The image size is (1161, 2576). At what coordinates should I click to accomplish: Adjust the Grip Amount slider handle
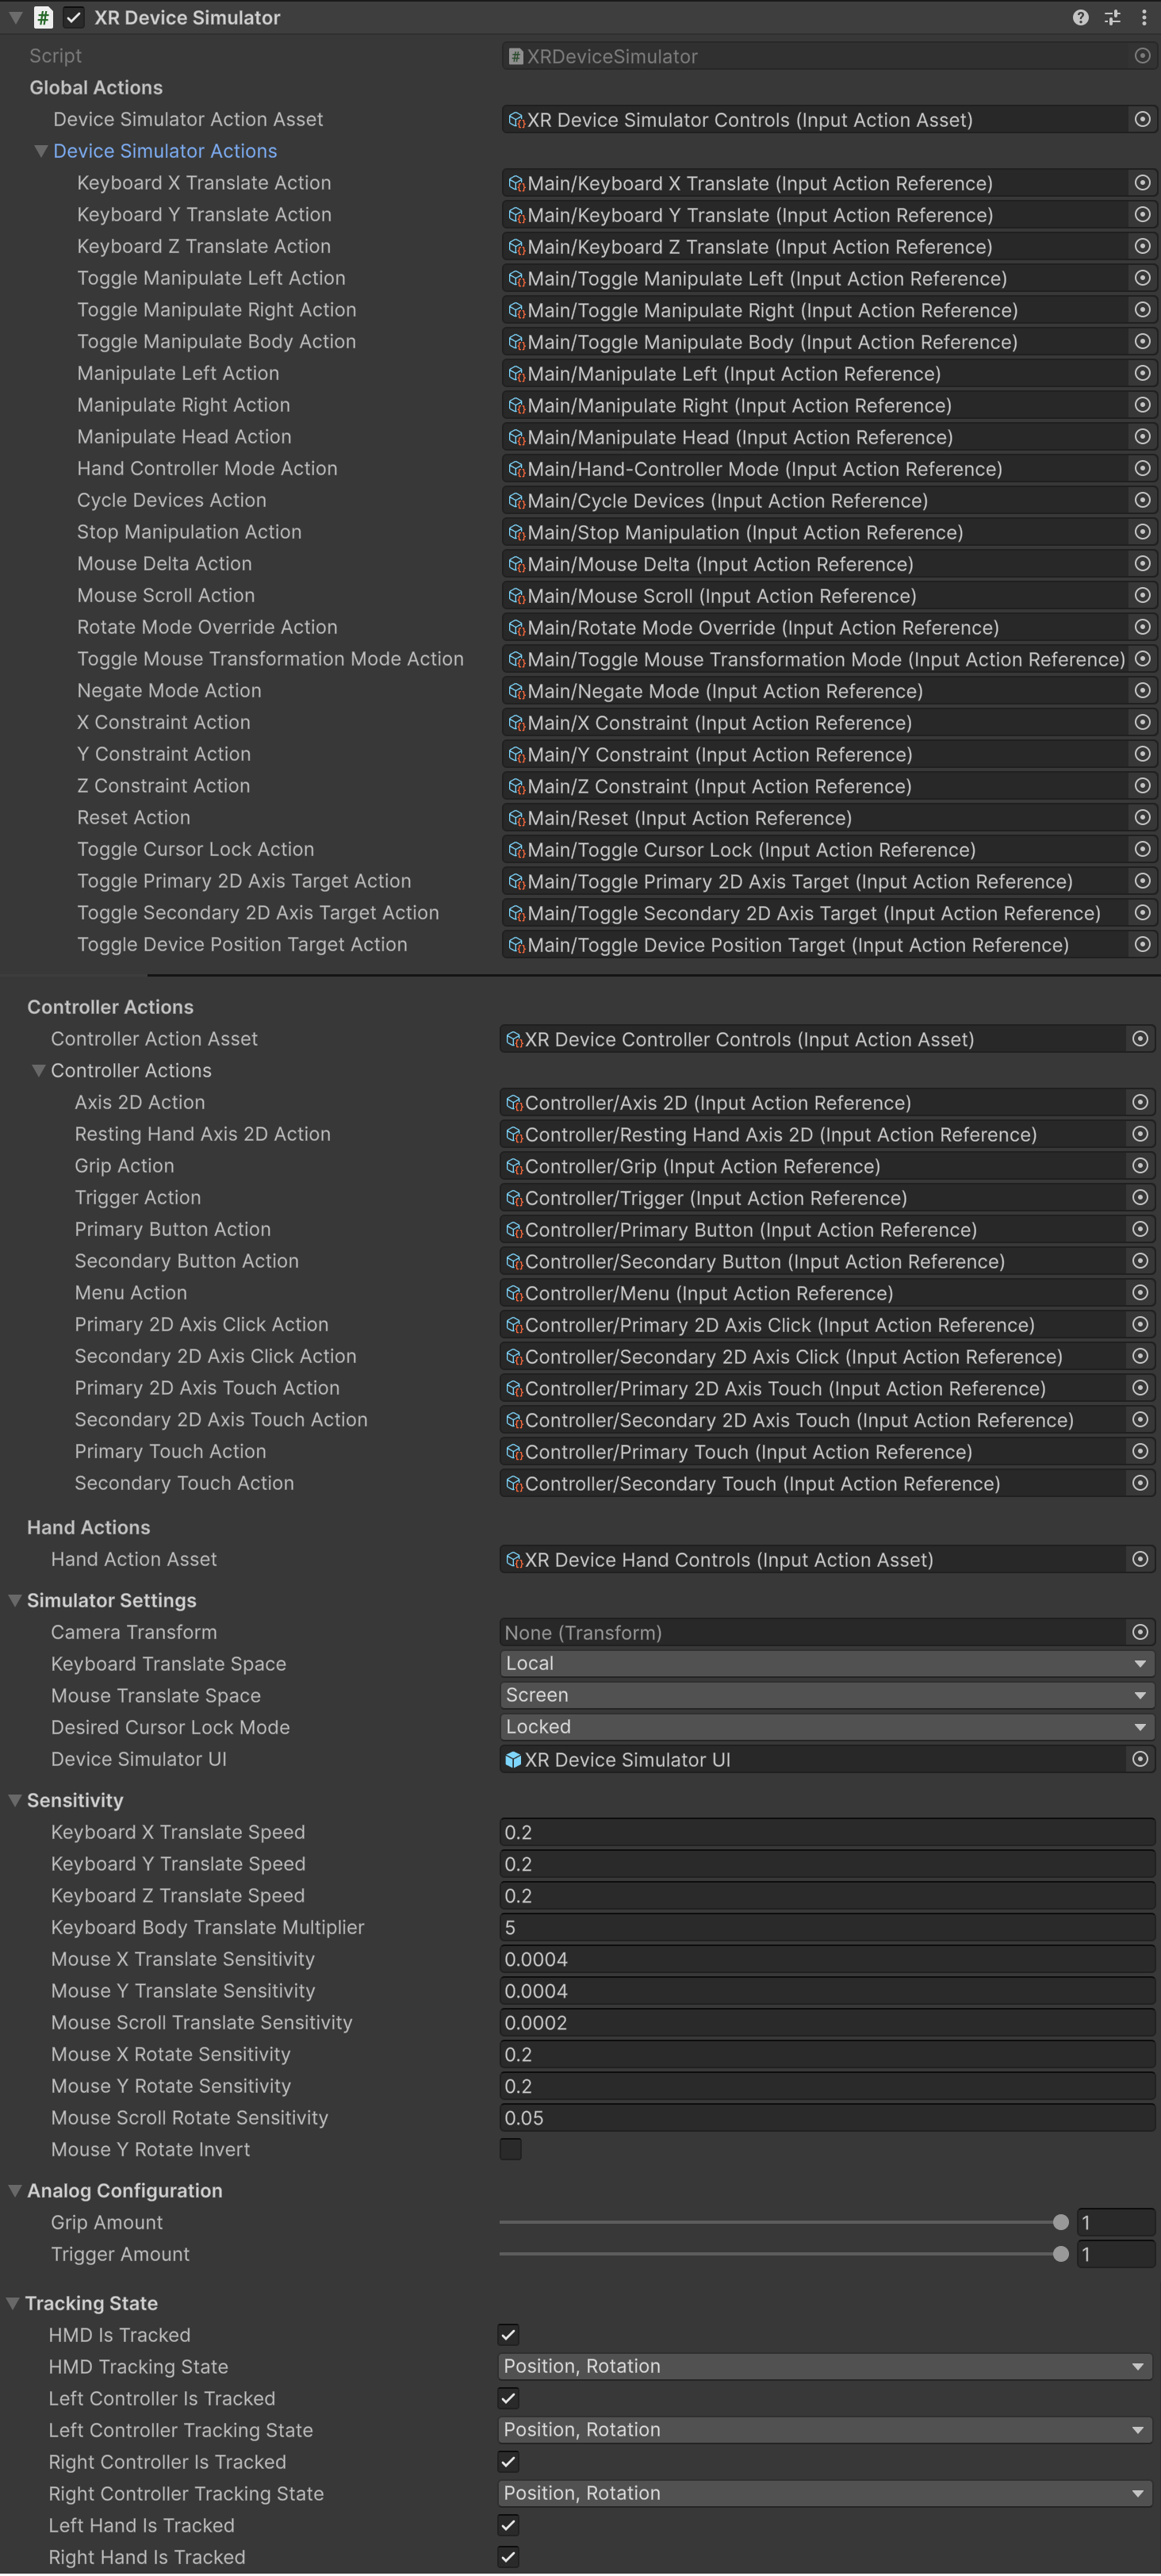pos(1061,2222)
